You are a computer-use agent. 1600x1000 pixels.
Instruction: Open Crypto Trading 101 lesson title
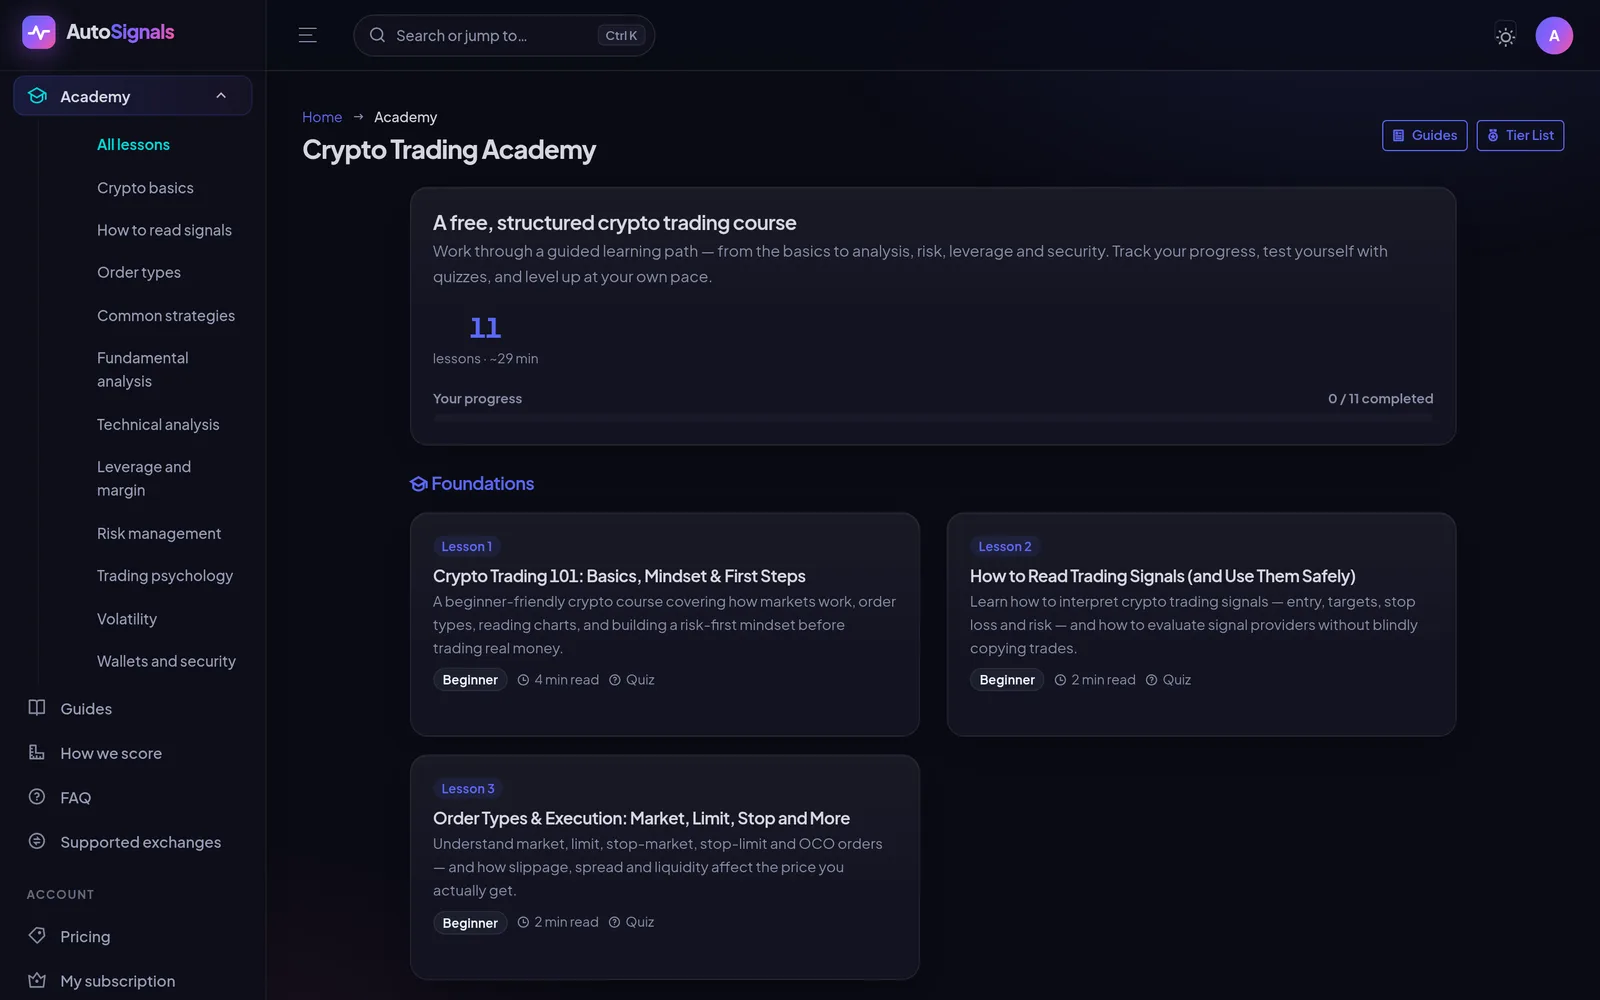click(619, 576)
